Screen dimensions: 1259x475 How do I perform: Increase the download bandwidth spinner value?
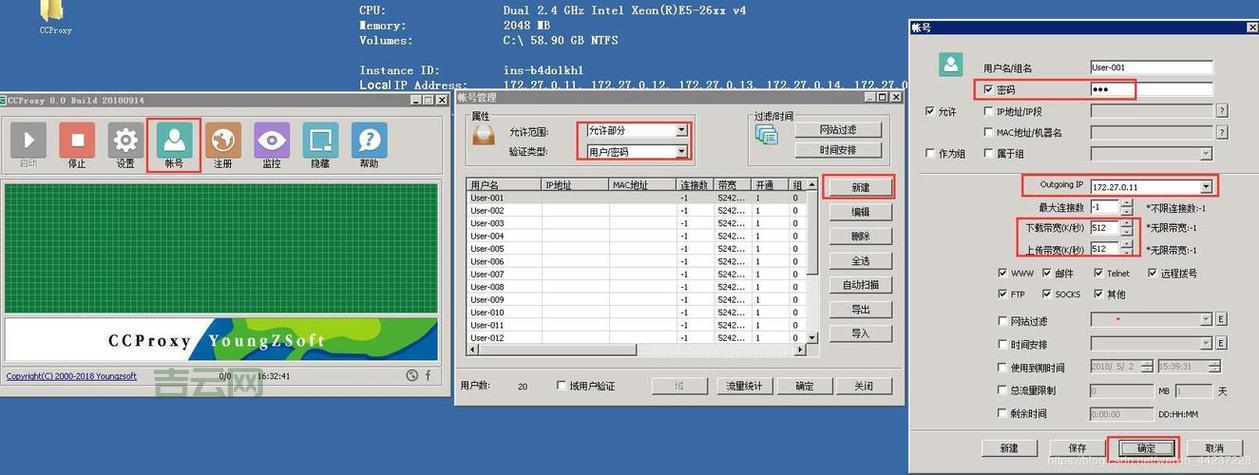[x=1127, y=223]
